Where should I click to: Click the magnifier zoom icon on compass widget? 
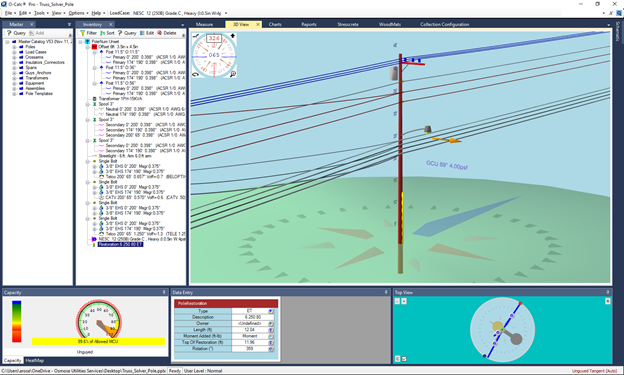pyautogui.click(x=233, y=74)
